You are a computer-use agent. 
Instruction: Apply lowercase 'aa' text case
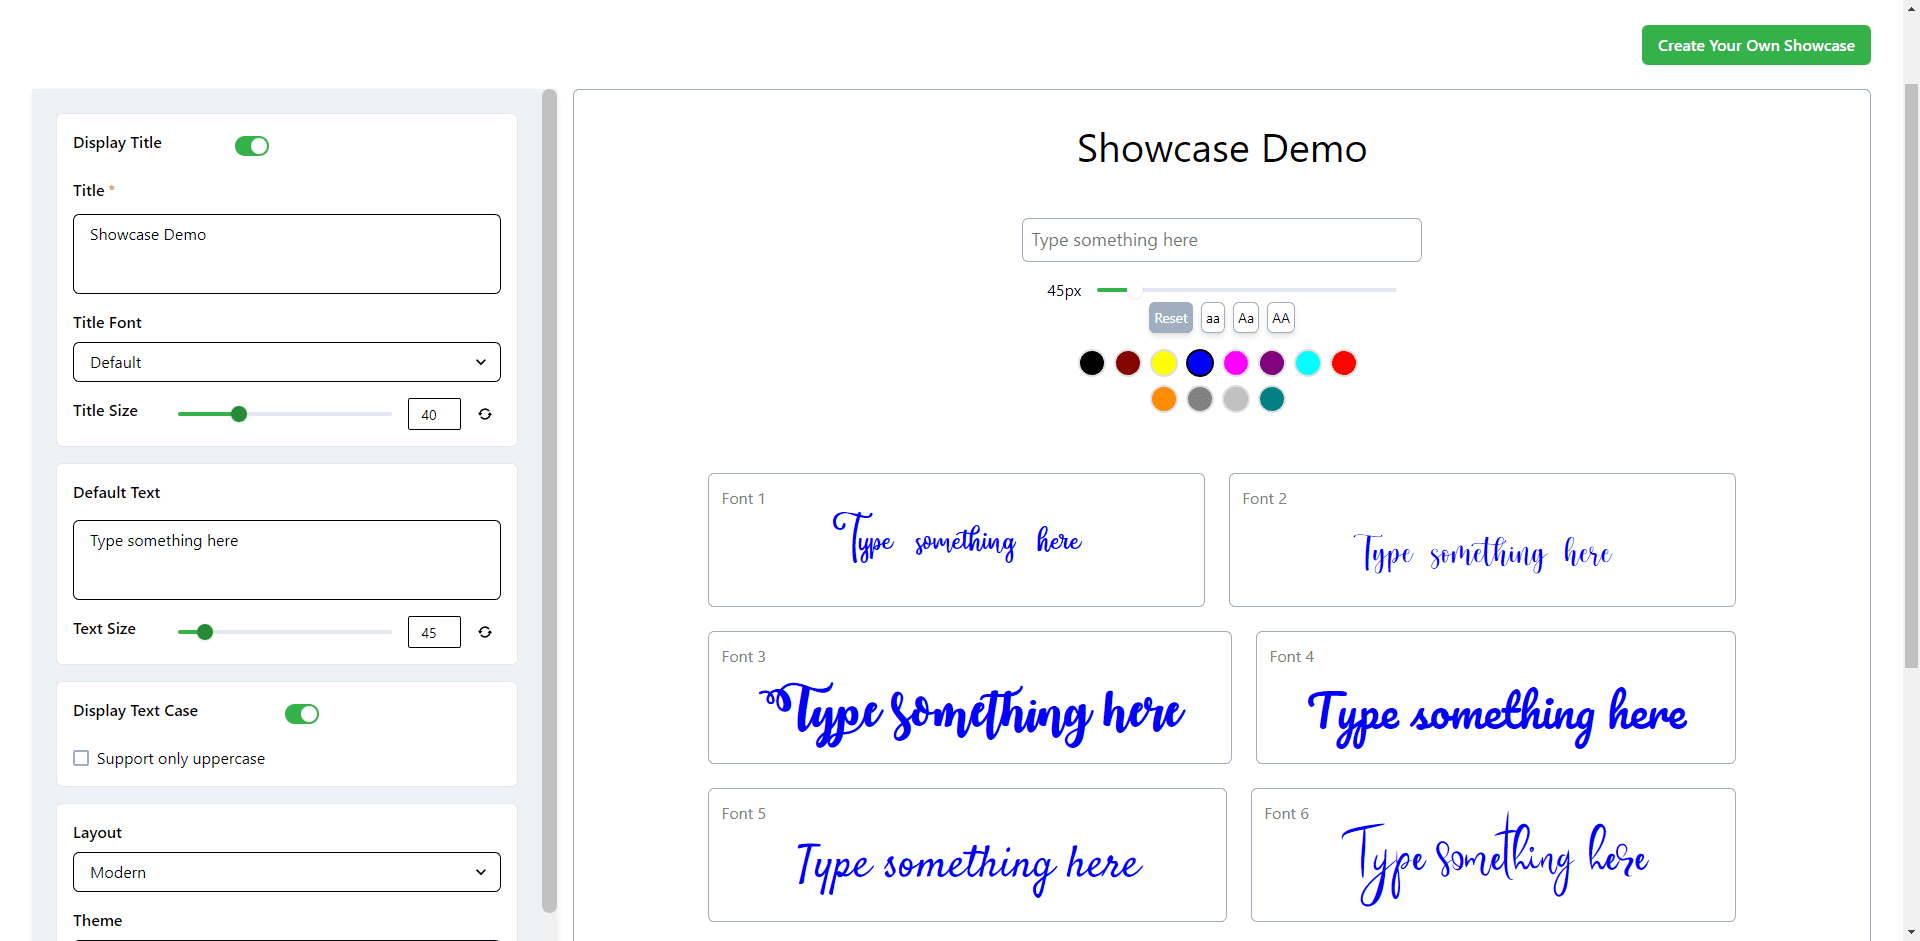click(1212, 318)
